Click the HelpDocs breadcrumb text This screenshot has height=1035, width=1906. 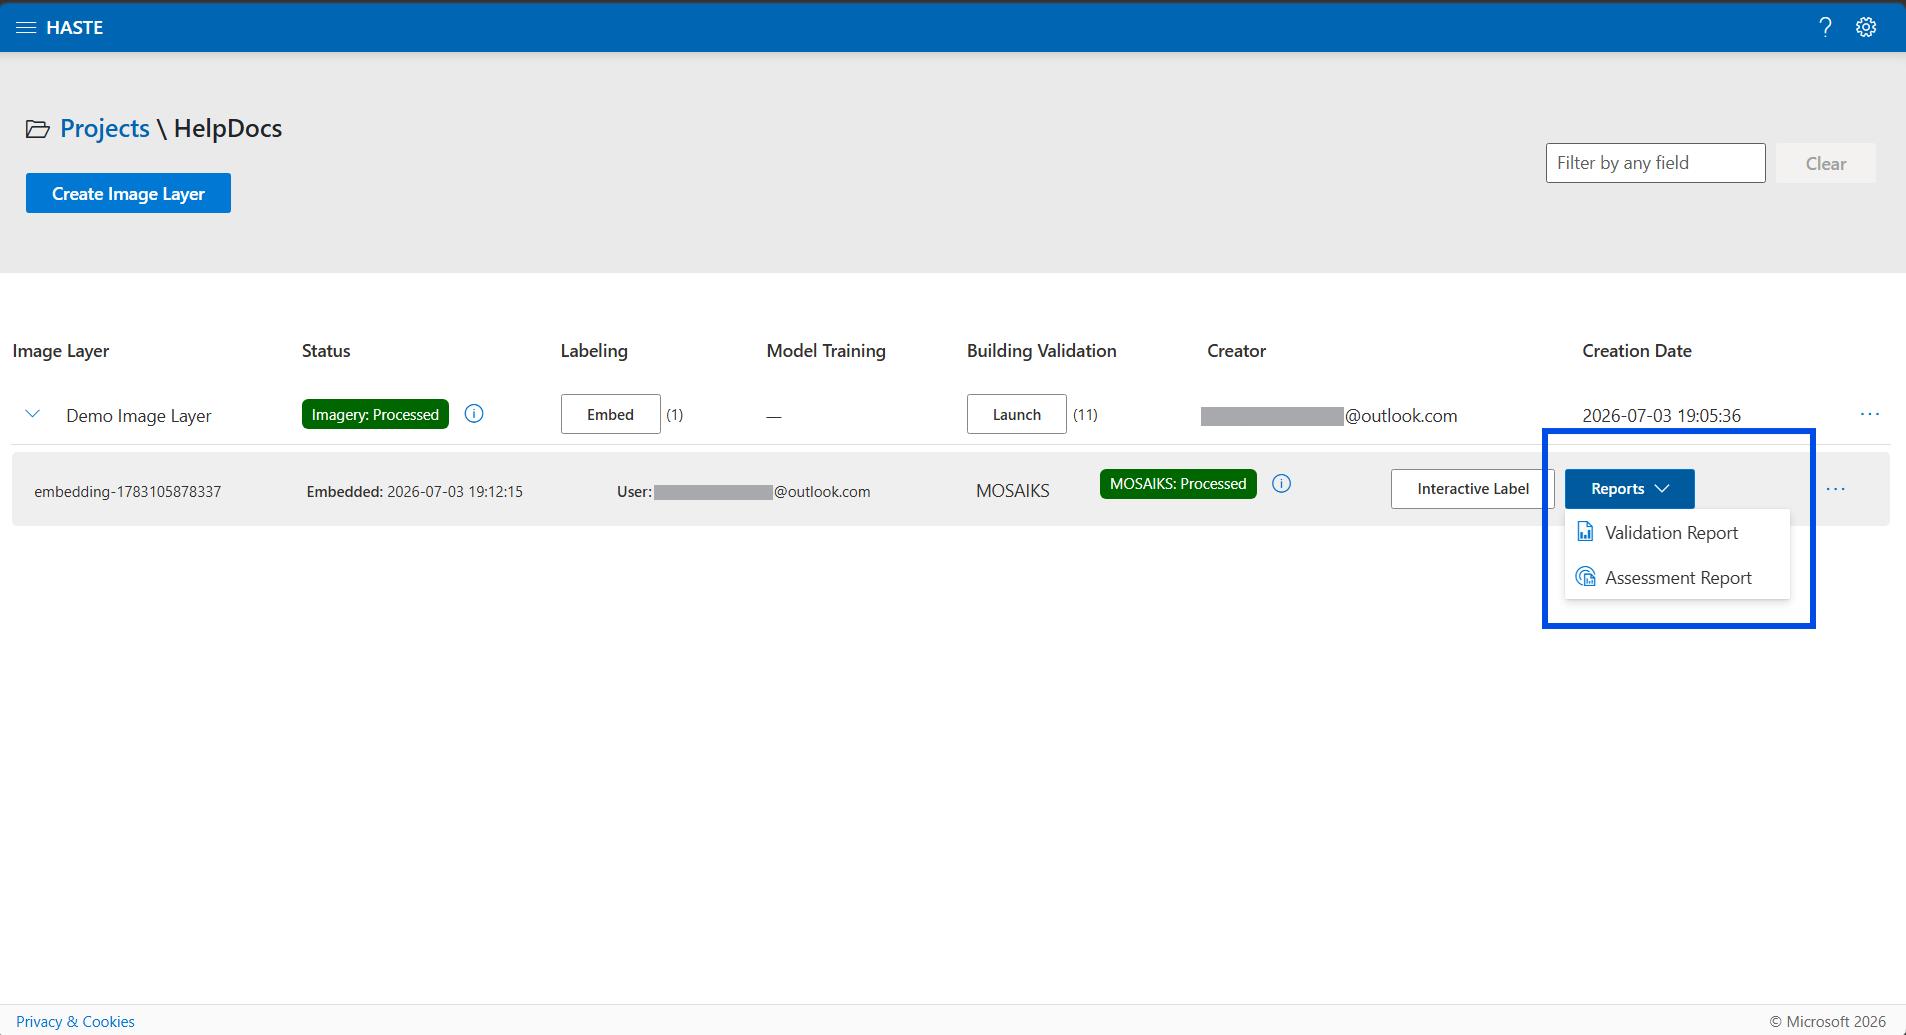pyautogui.click(x=228, y=129)
